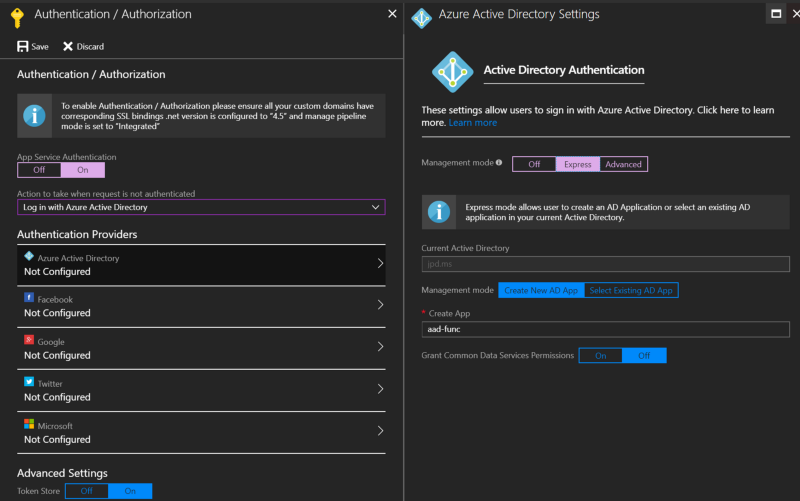Click the yellow key icon in header

pos(17,18)
